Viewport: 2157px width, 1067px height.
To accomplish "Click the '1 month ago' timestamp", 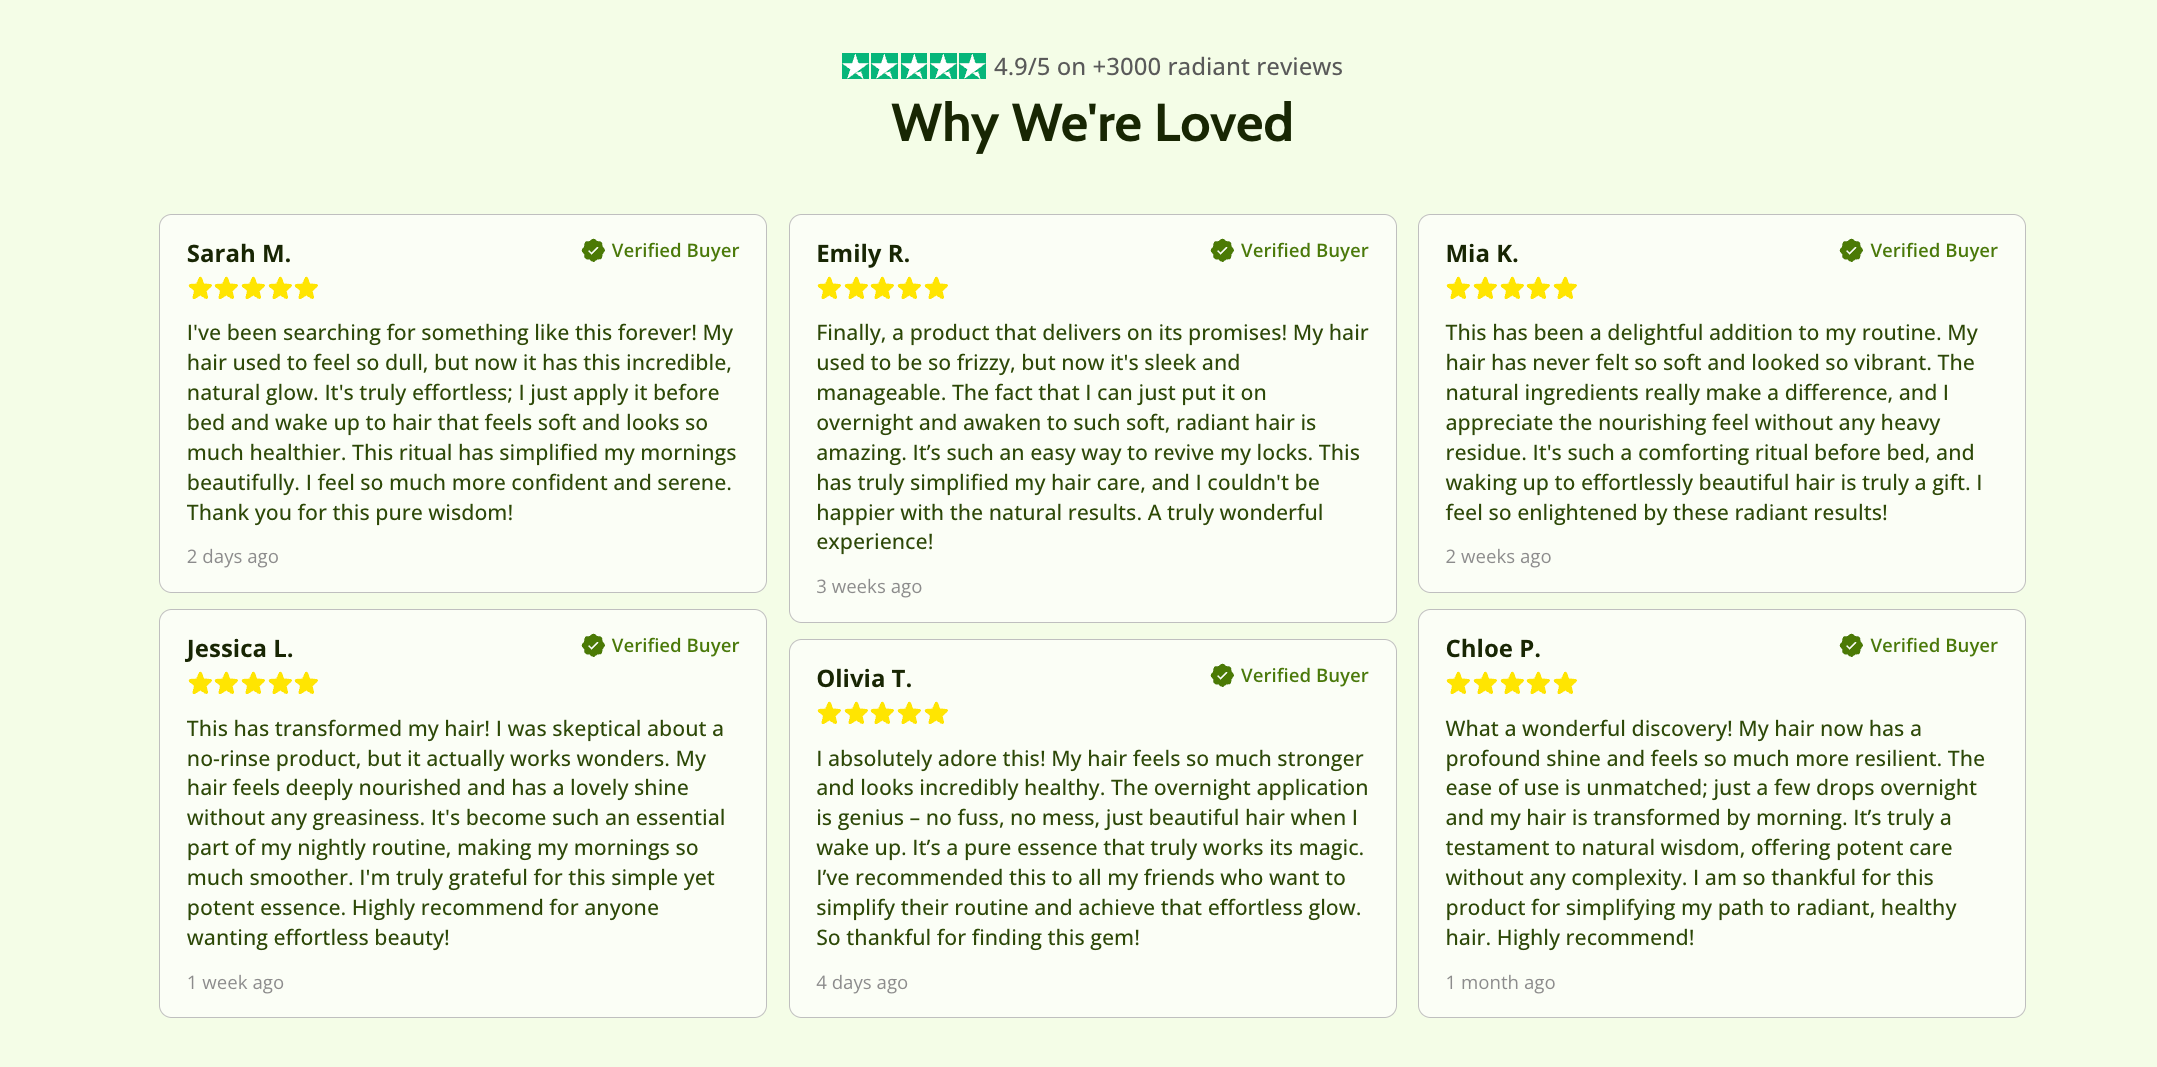I will [x=1500, y=983].
